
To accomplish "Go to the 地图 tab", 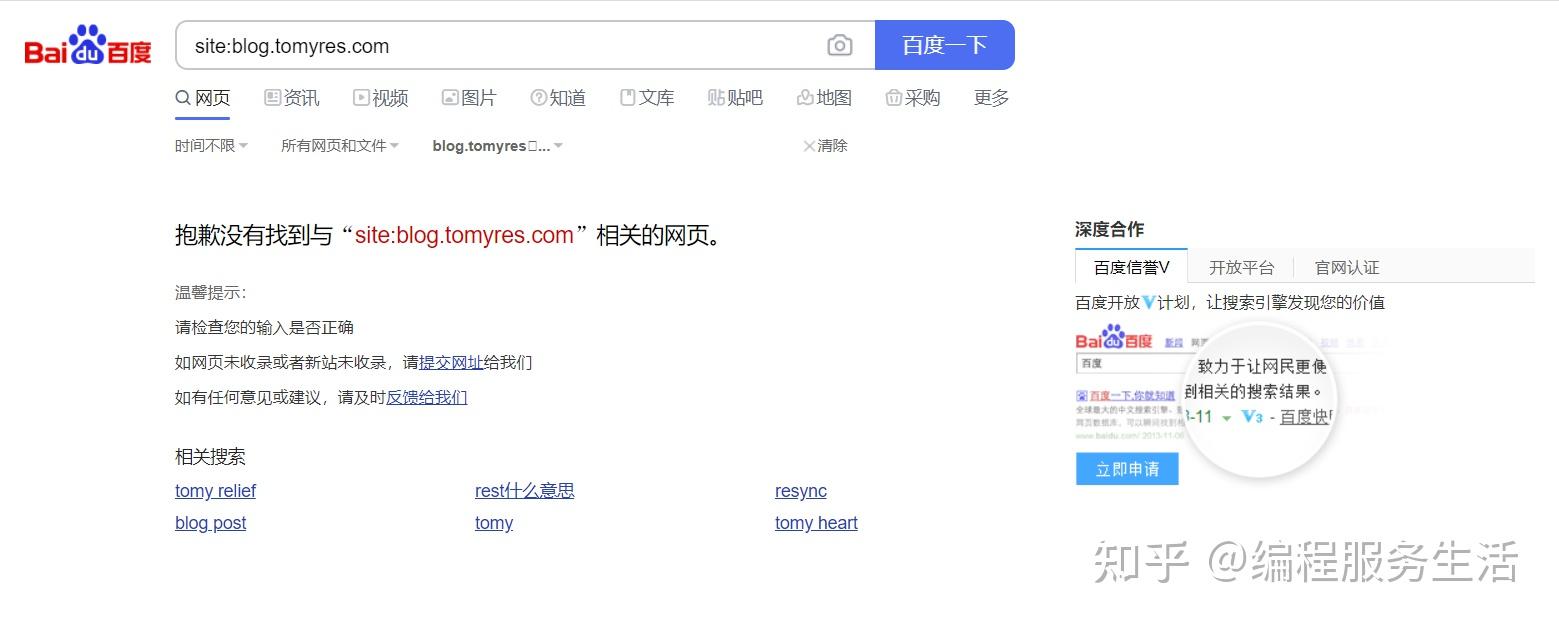I will coord(824,98).
